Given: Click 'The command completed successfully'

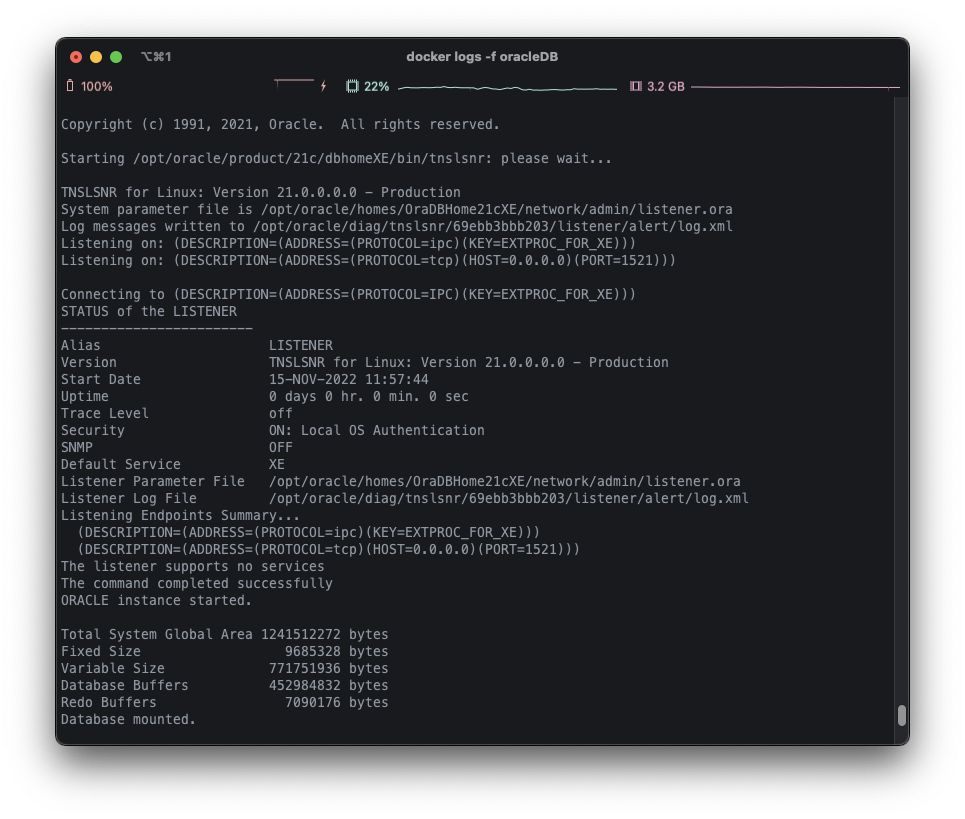Looking at the screenshot, I should pos(196,583).
